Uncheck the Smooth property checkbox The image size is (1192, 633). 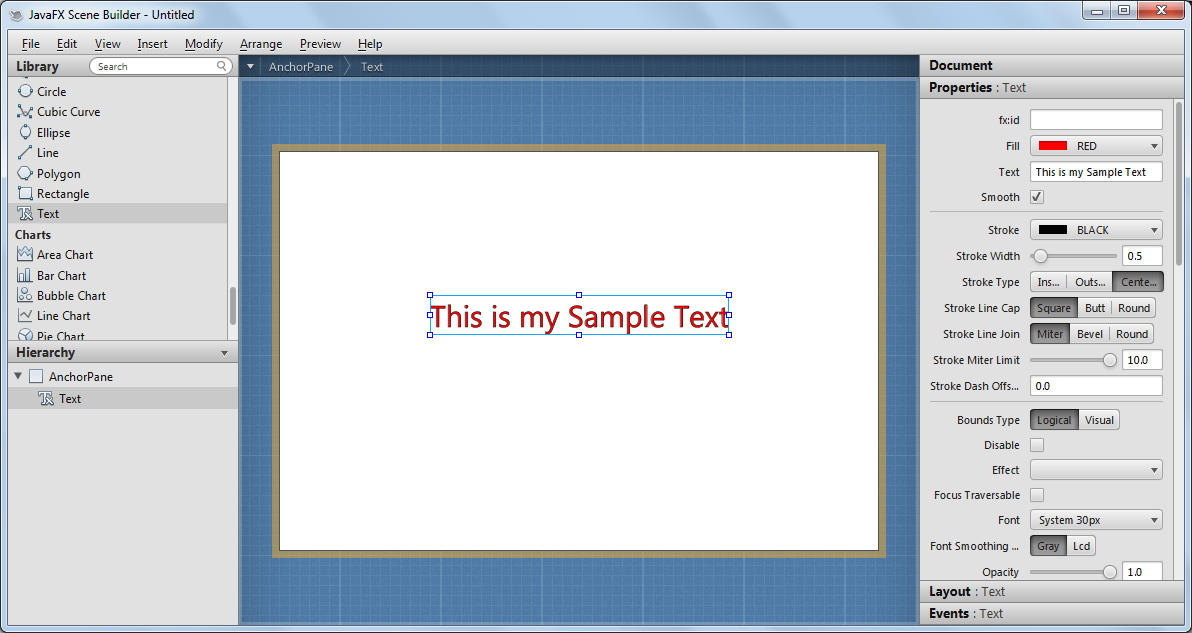(1037, 196)
